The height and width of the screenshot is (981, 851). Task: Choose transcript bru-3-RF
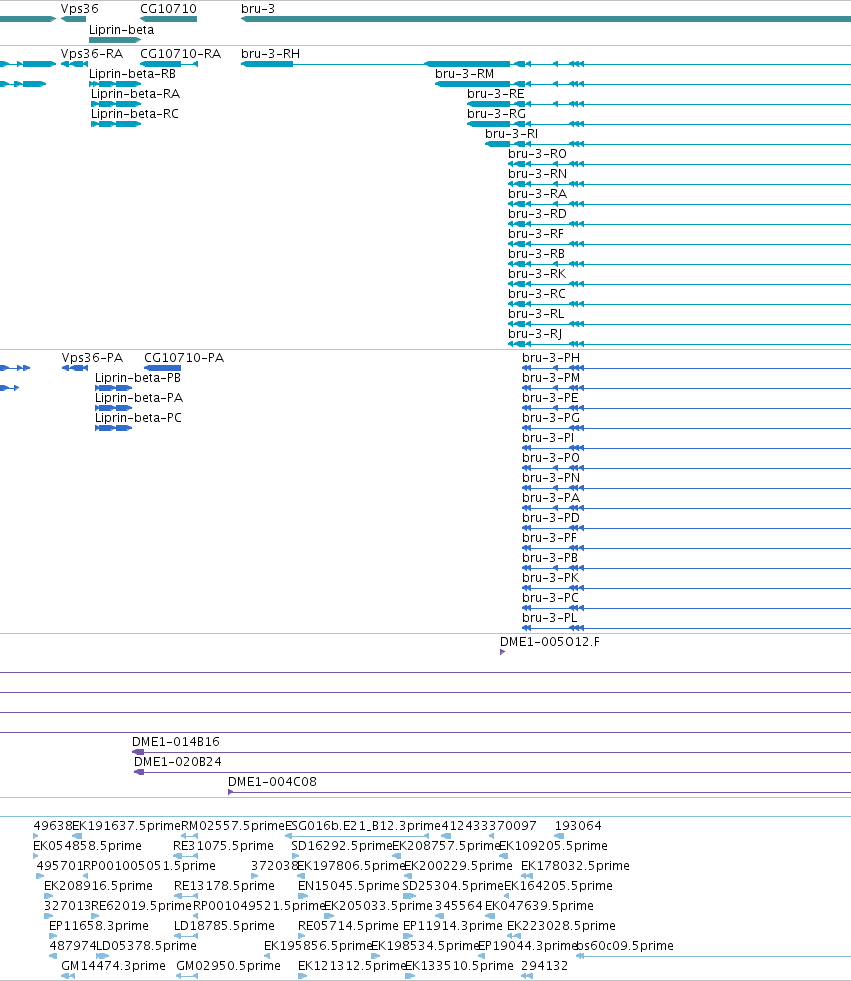(536, 234)
